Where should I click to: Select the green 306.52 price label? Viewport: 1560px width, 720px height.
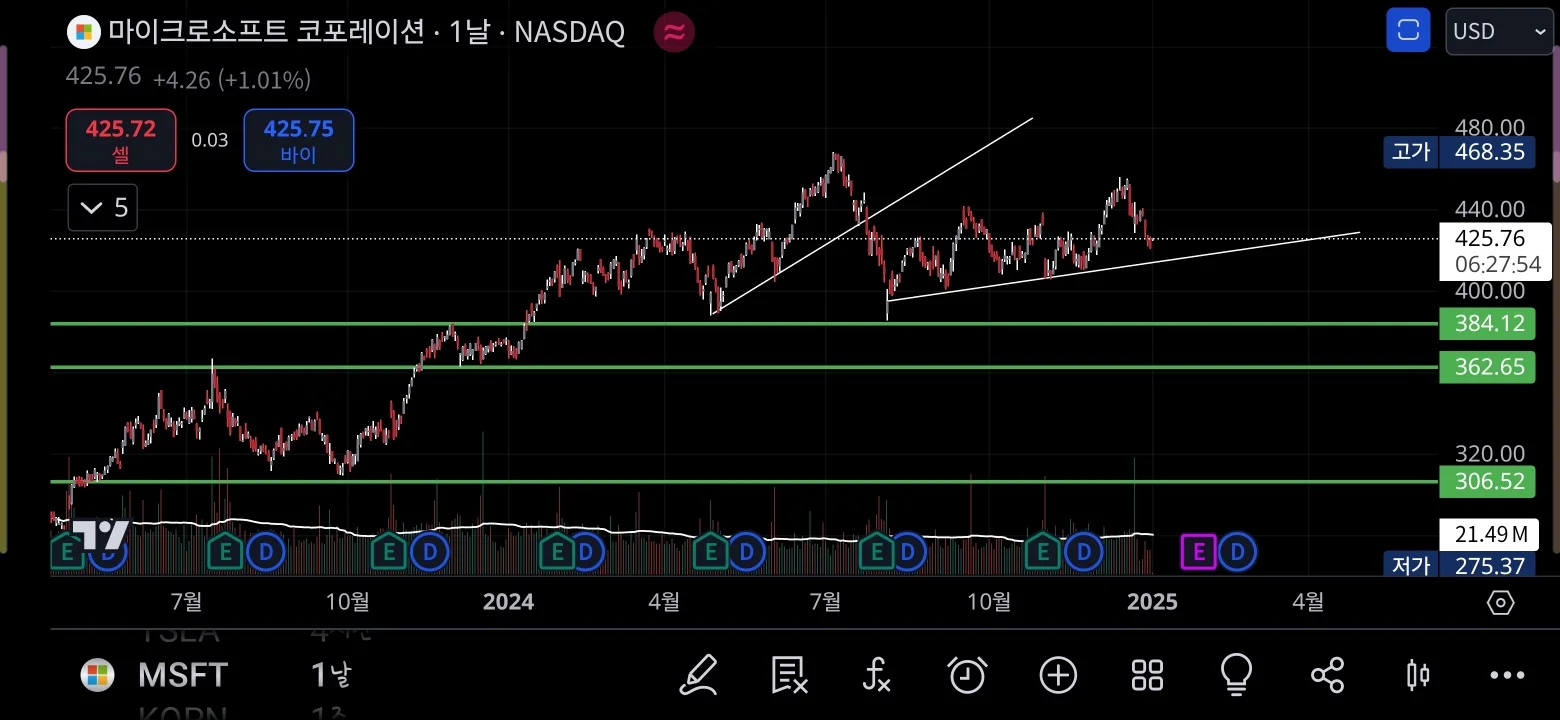point(1486,481)
